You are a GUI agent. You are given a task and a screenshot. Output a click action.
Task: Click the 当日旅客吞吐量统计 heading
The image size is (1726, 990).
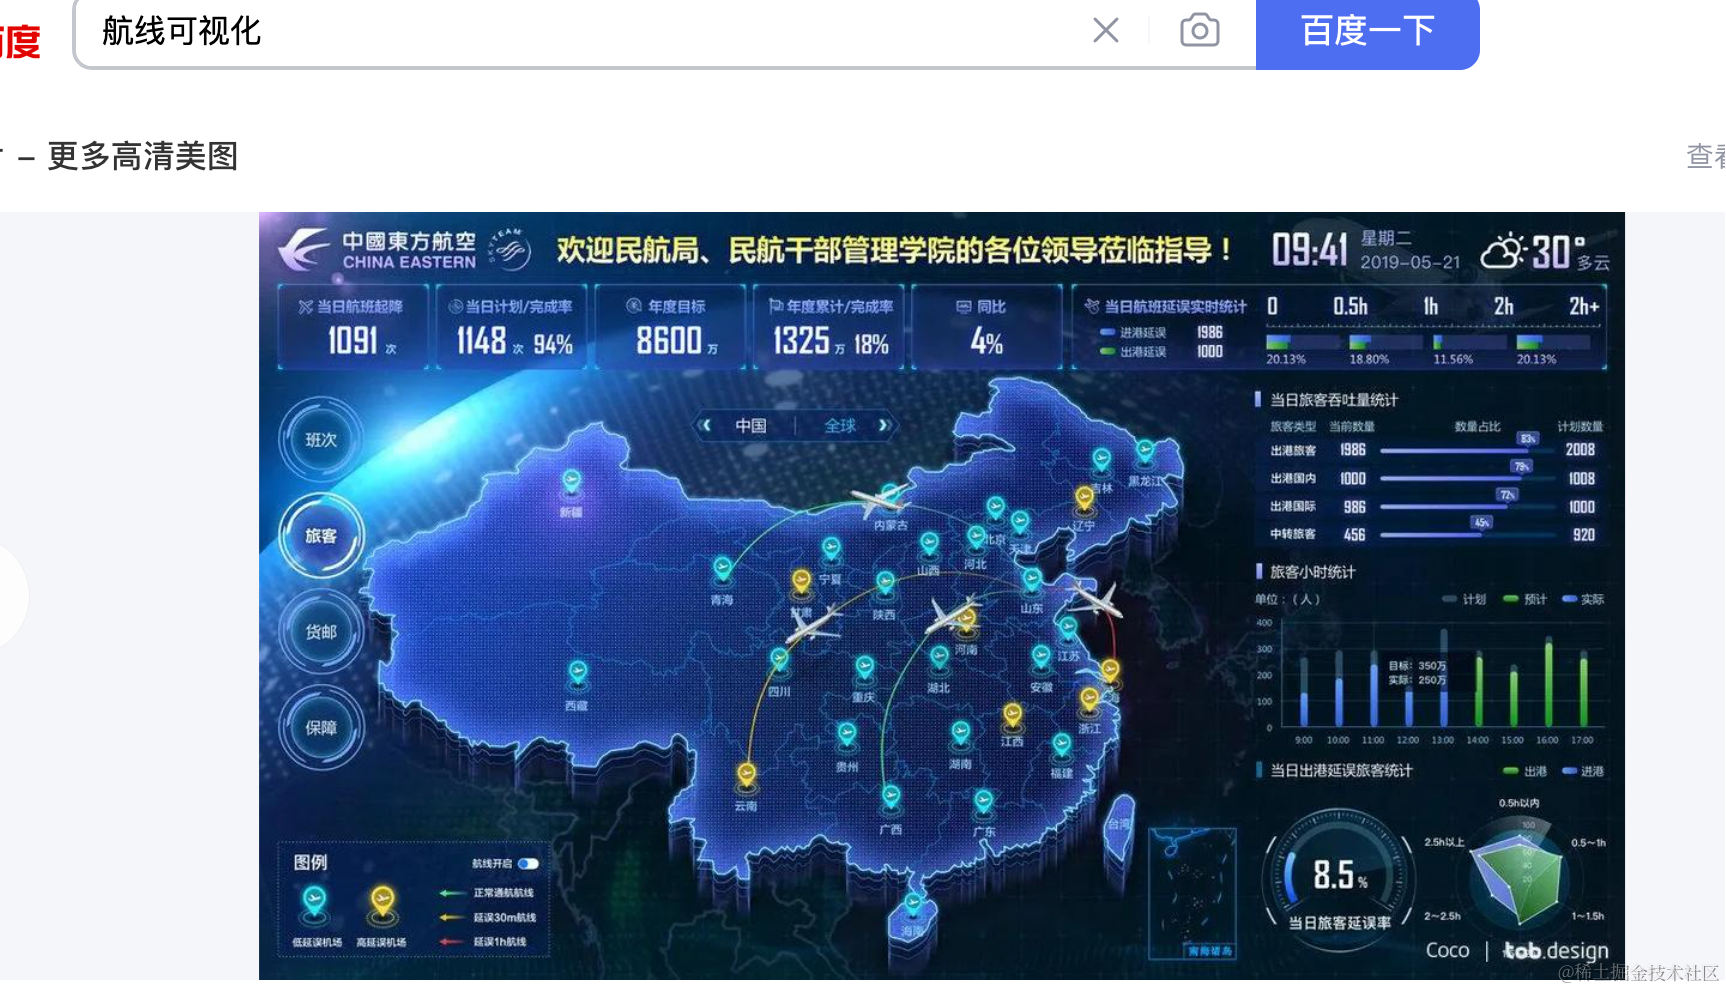point(1334,400)
